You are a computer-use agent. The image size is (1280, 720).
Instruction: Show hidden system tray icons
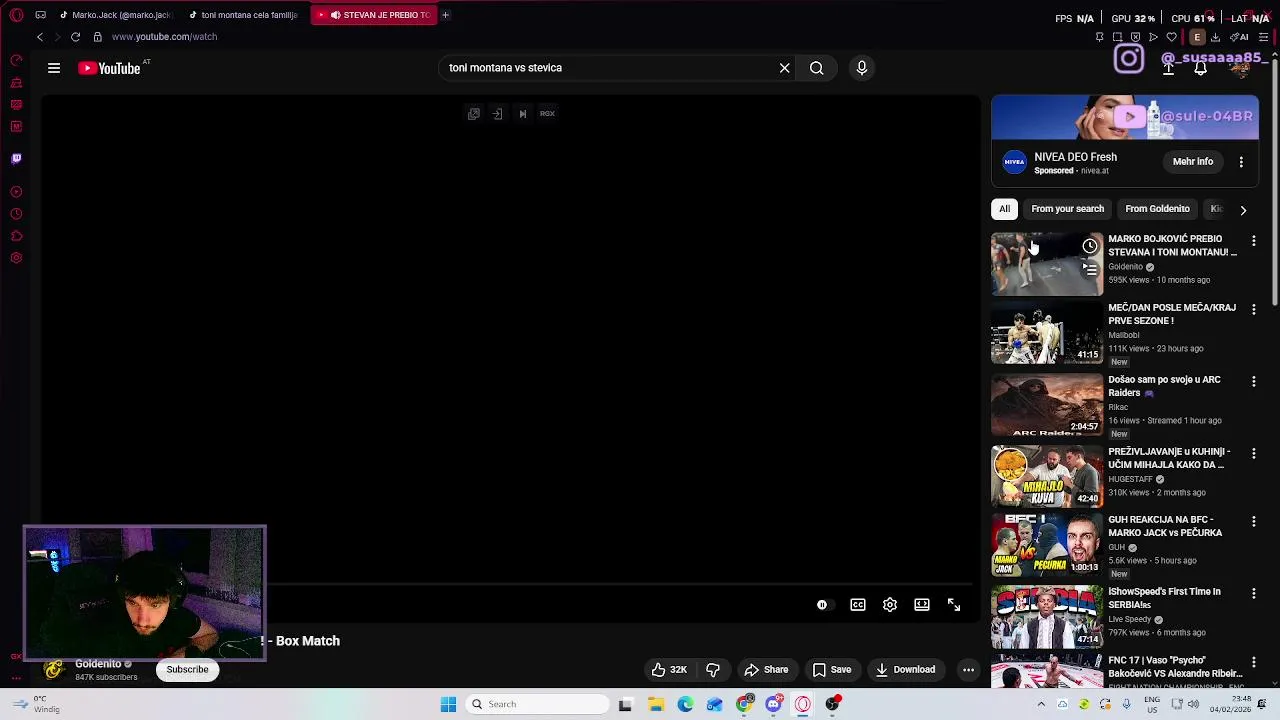[1041, 704]
